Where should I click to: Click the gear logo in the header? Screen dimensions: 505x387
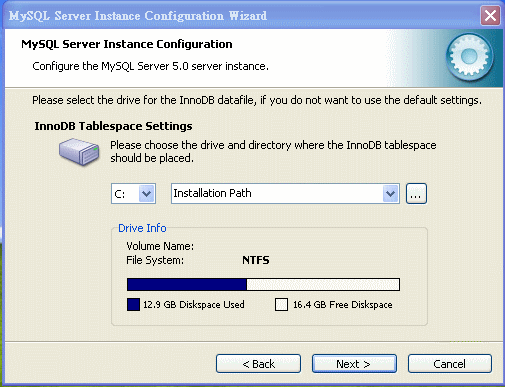[x=470, y=58]
